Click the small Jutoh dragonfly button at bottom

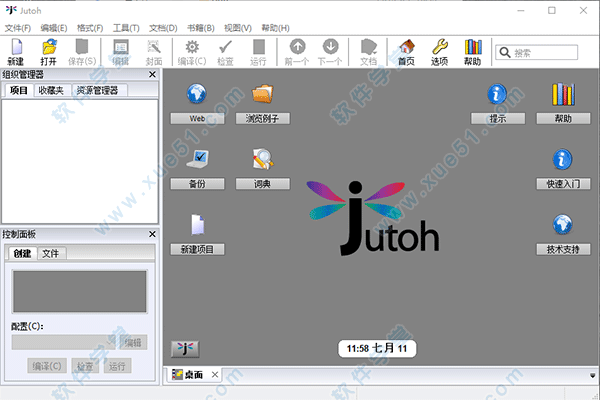pyautogui.click(x=185, y=349)
